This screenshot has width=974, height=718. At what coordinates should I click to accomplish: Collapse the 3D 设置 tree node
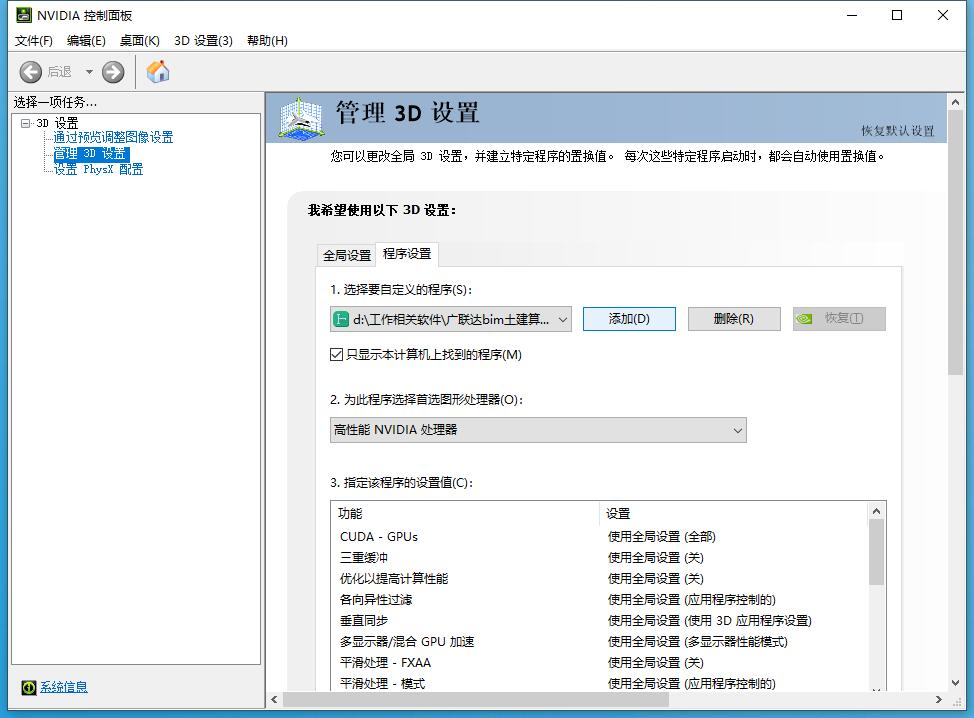tap(25, 123)
